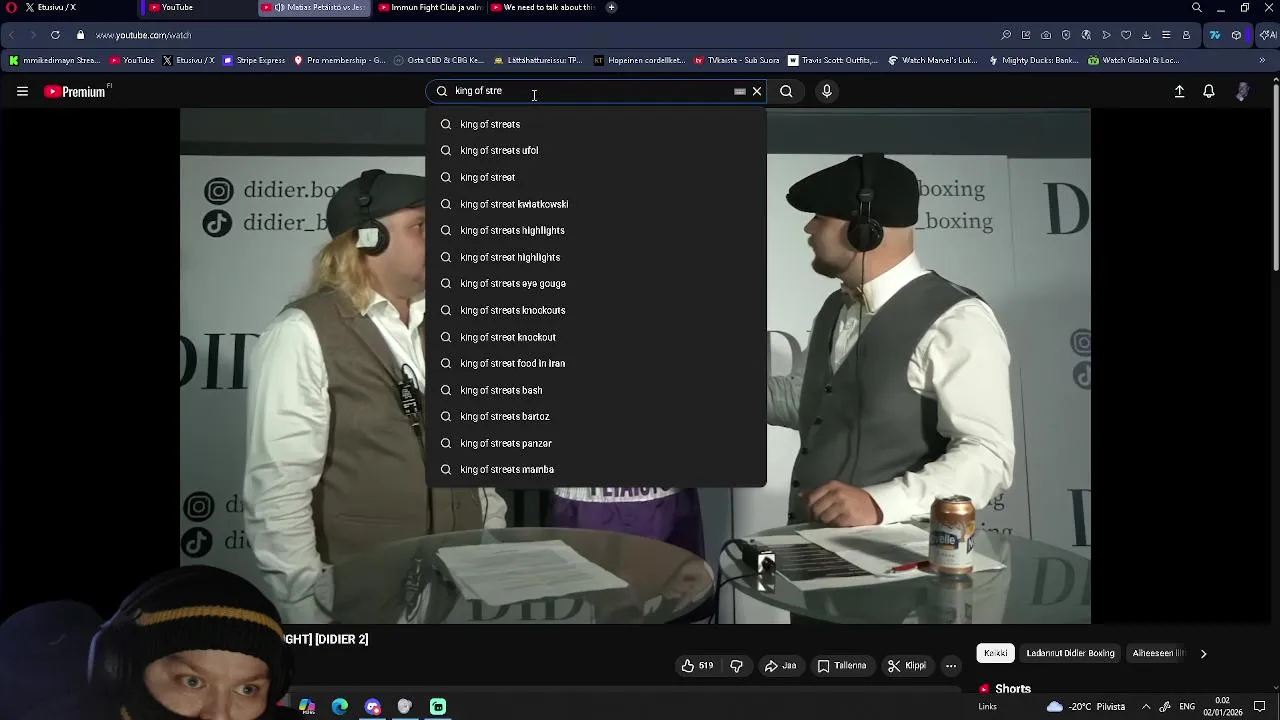1280x720 pixels.
Task: Select suggestion 'king of streets mamba'
Action: (x=596, y=469)
